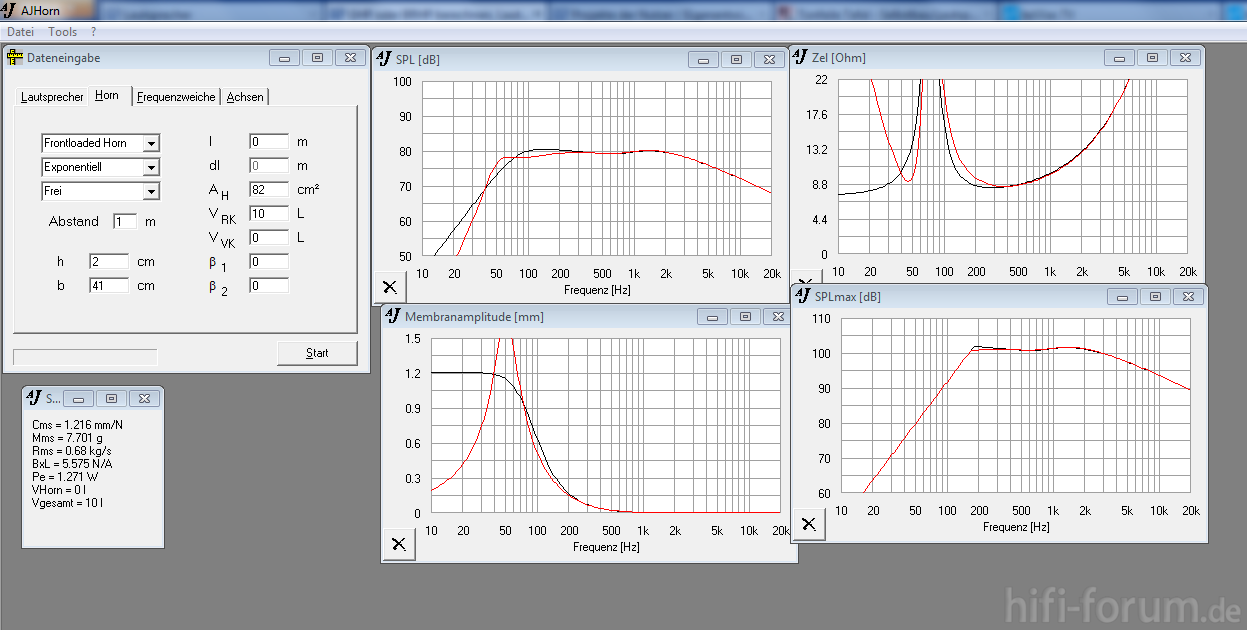Switch to the Frequenzweiche tab

tap(176, 97)
